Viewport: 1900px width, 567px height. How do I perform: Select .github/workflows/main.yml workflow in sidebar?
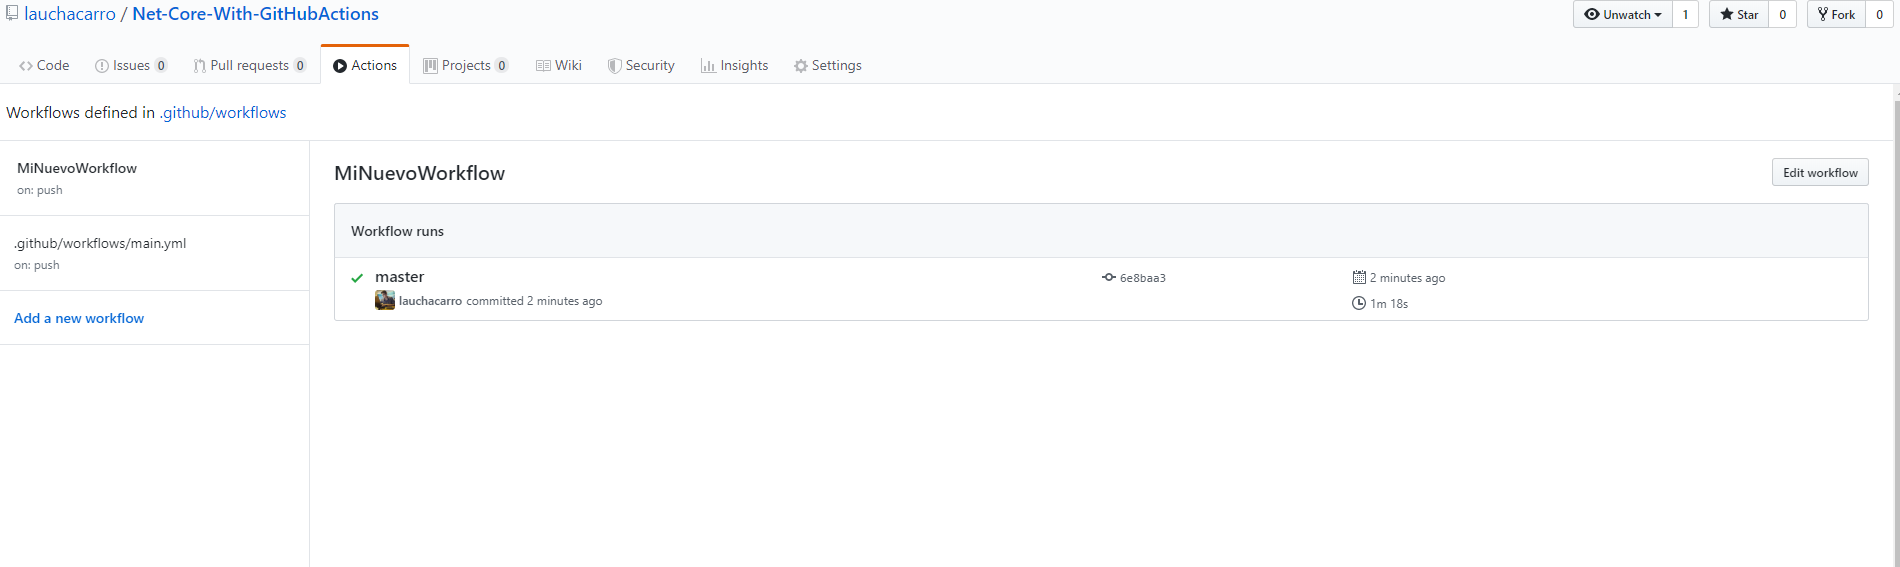pos(154,253)
